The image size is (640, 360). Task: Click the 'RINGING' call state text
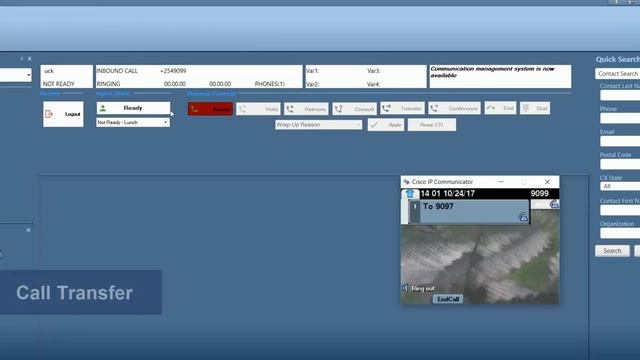pyautogui.click(x=108, y=84)
